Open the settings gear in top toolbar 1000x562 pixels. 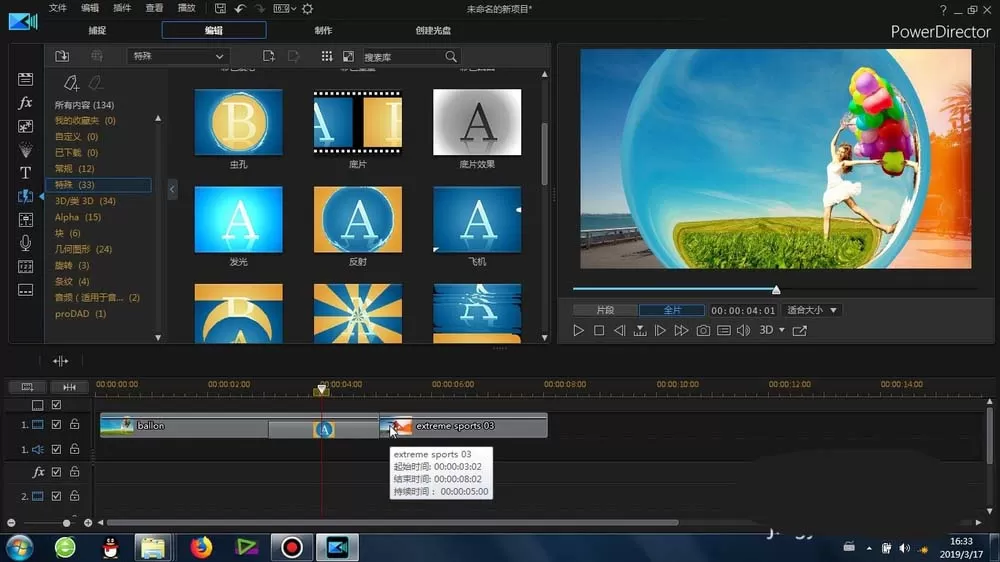[x=307, y=8]
